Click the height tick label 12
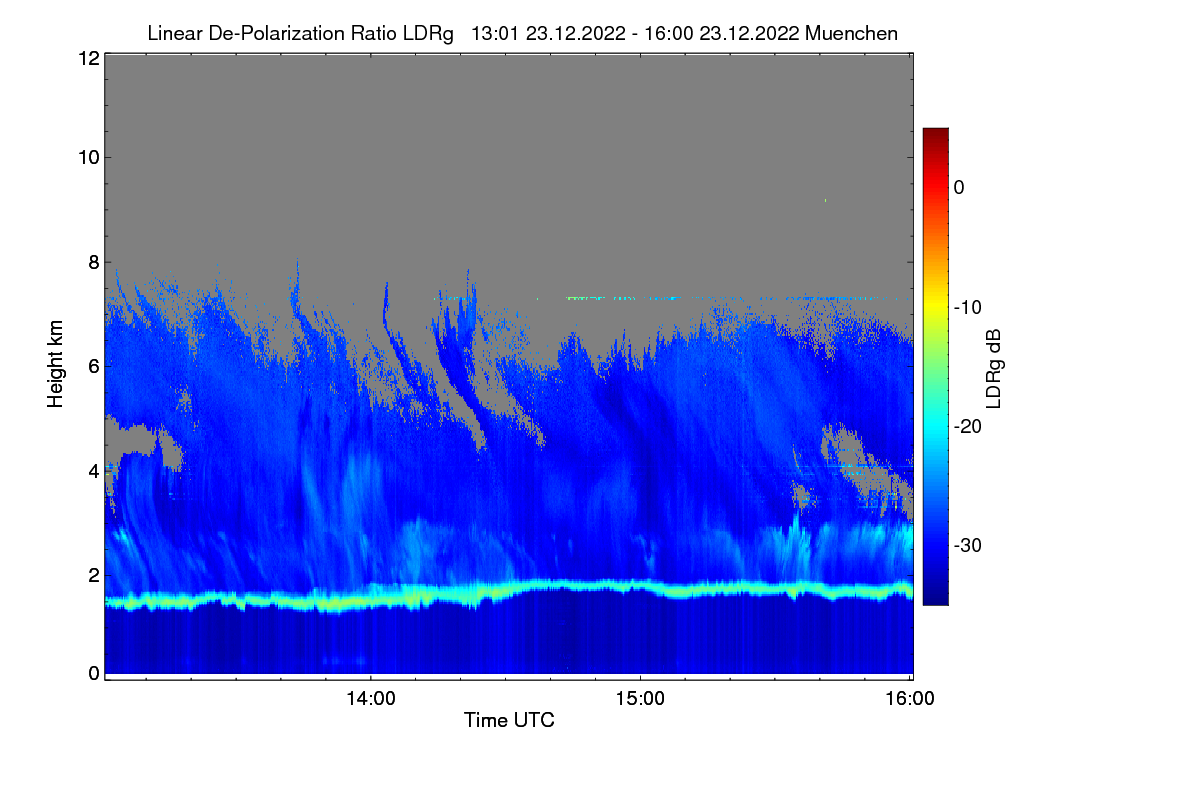 pos(87,58)
